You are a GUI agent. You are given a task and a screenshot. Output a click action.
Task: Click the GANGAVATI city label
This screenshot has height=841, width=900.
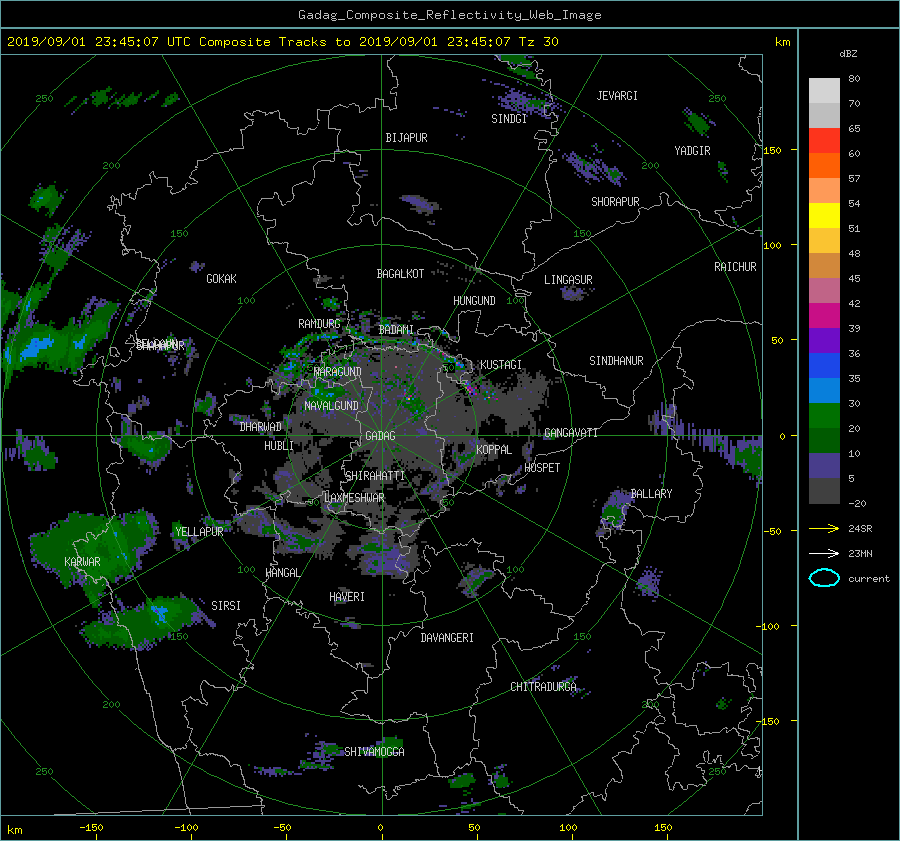[571, 432]
